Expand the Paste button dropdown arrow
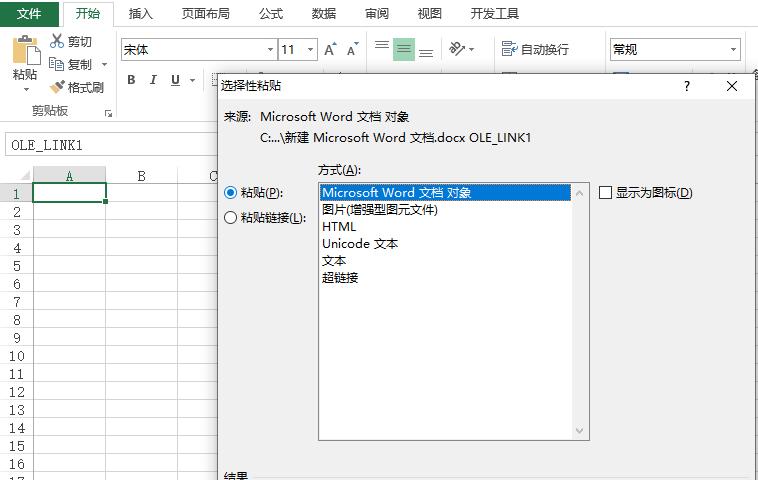 (x=26, y=89)
